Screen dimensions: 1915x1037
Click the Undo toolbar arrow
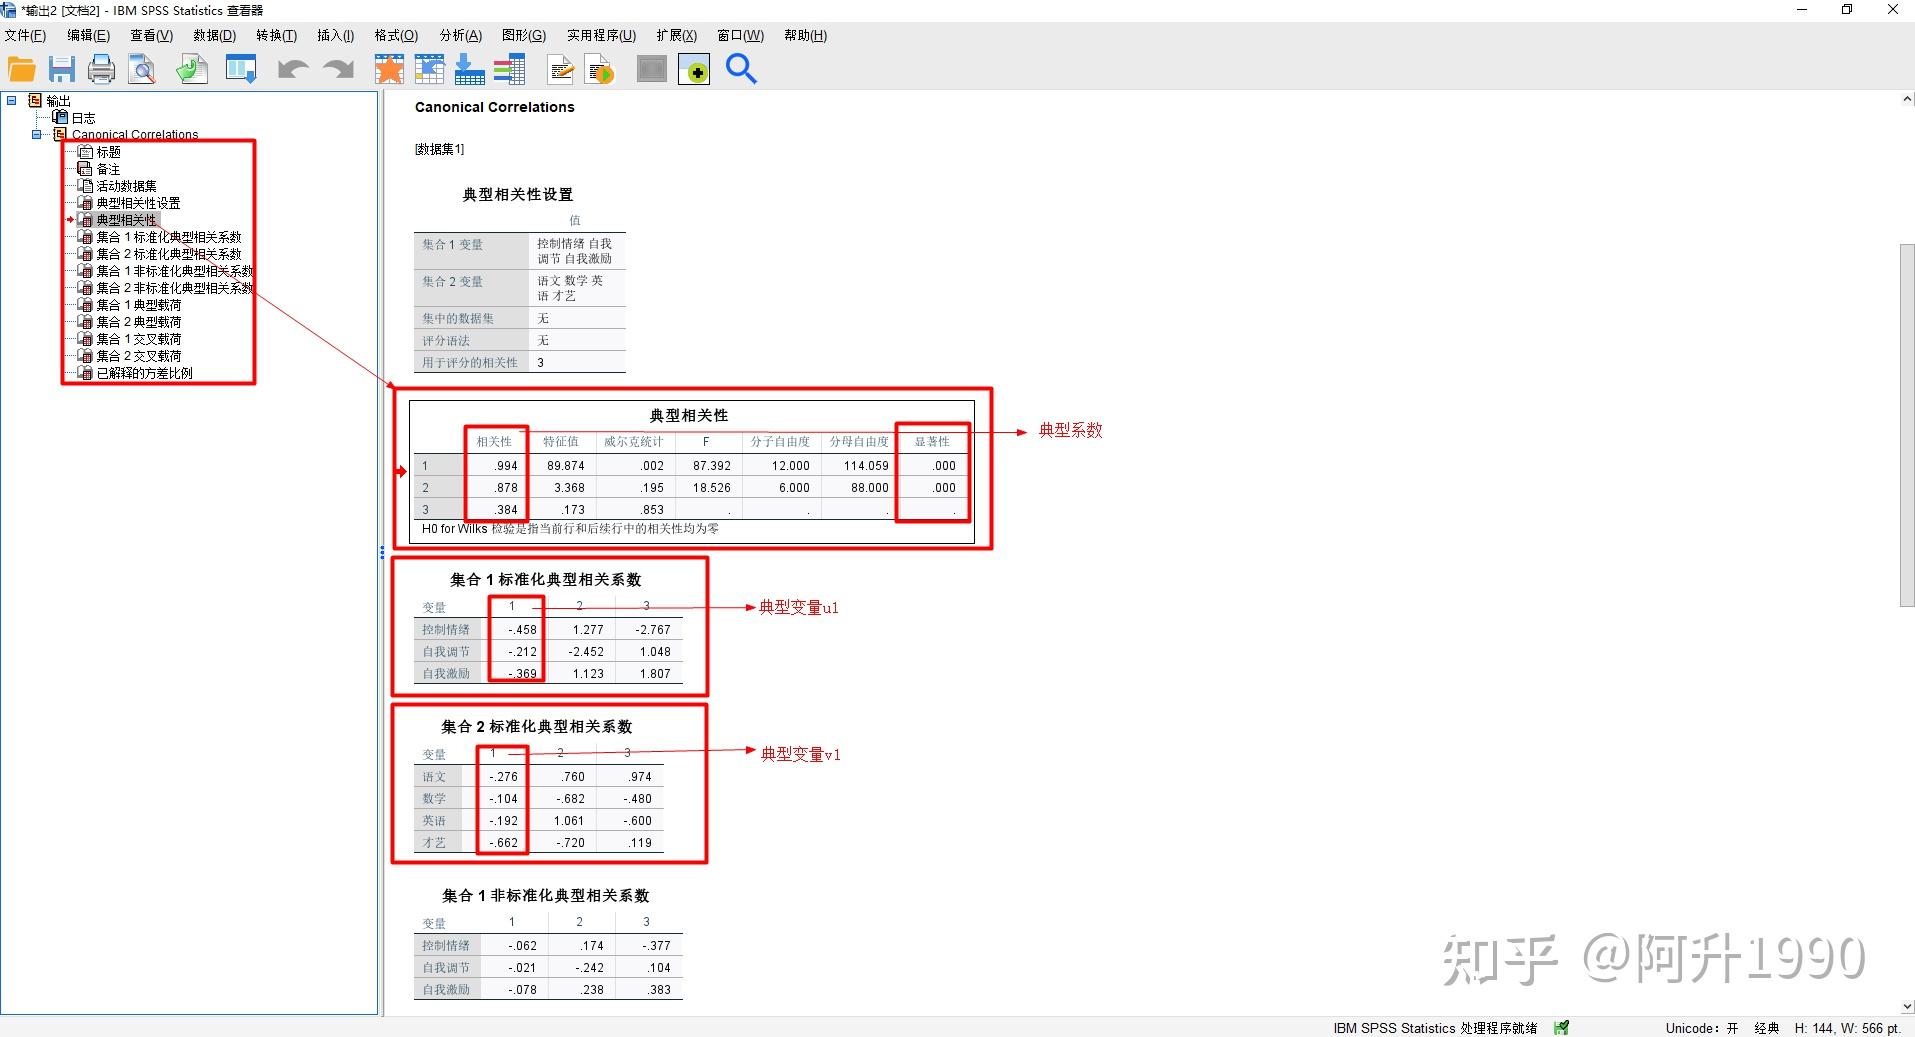tap(291, 69)
